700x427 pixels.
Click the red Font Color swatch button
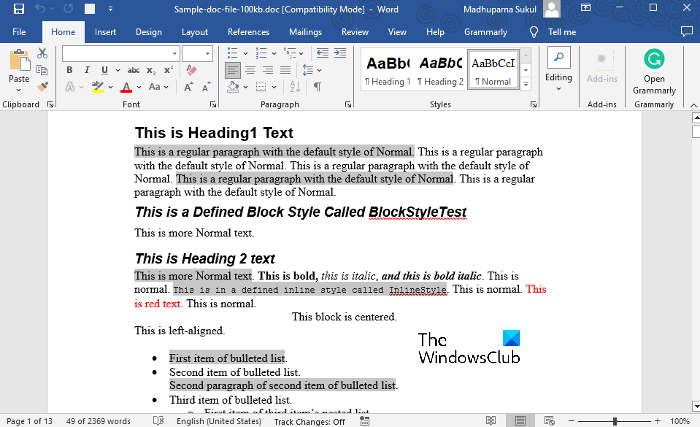click(x=126, y=87)
